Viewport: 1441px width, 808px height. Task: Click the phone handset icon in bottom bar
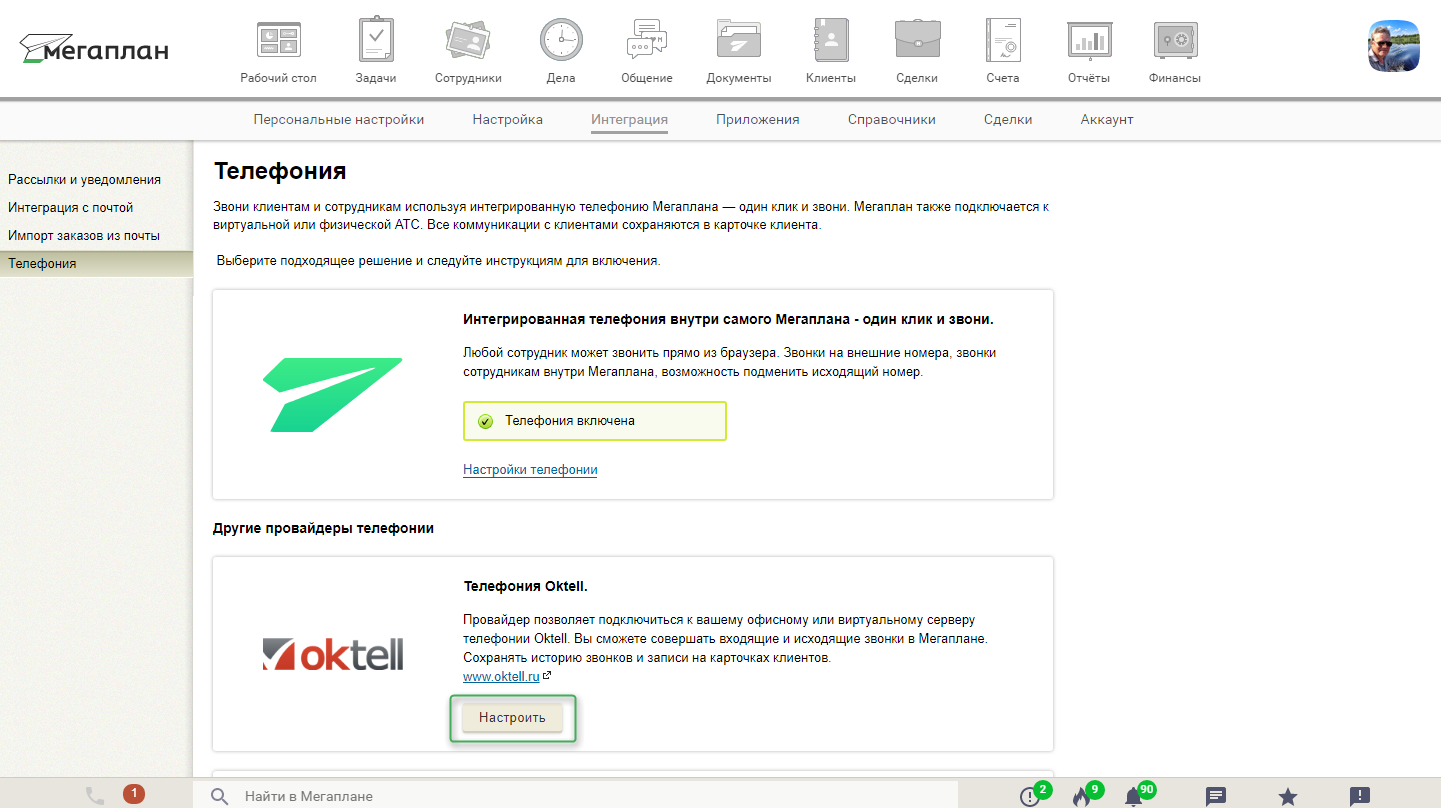(95, 796)
